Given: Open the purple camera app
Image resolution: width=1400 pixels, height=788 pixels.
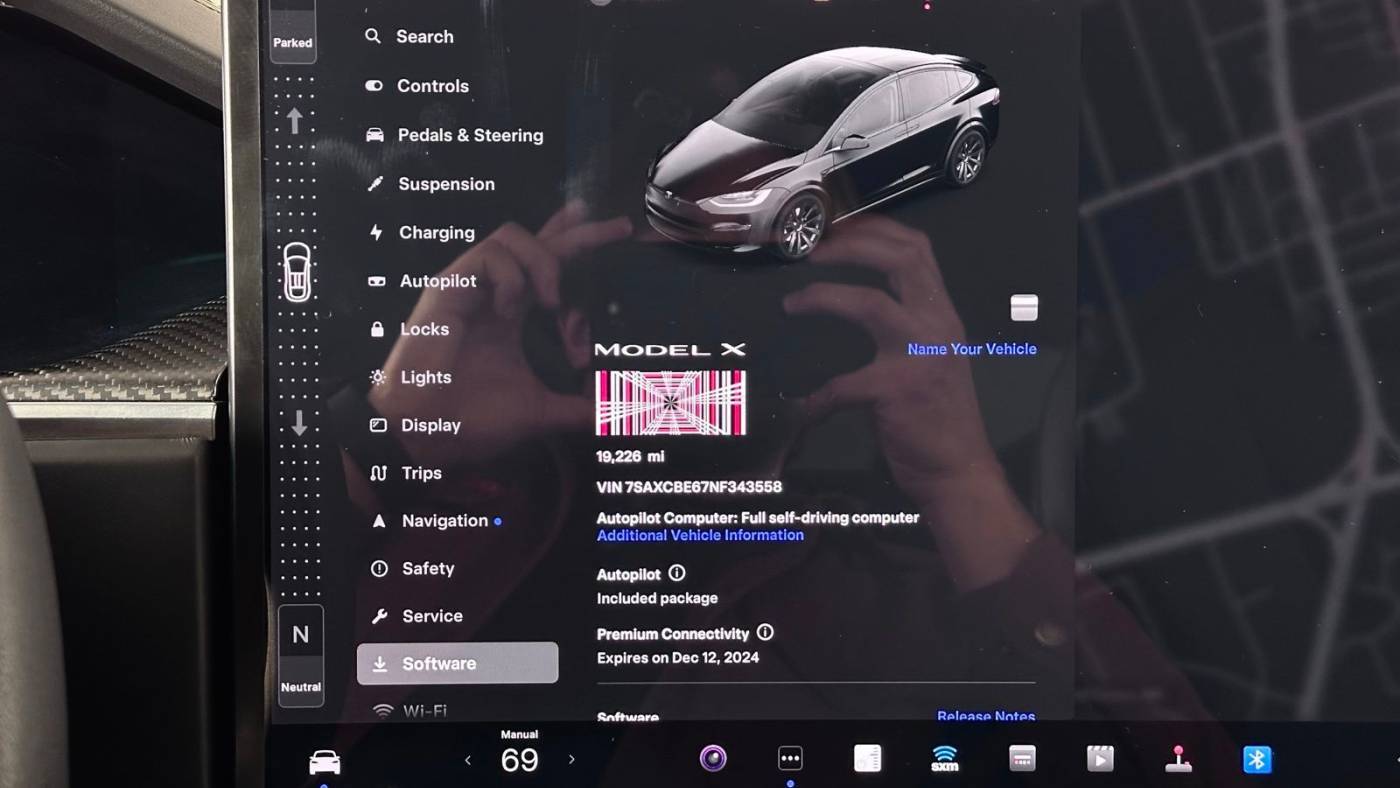Looking at the screenshot, I should point(713,759).
